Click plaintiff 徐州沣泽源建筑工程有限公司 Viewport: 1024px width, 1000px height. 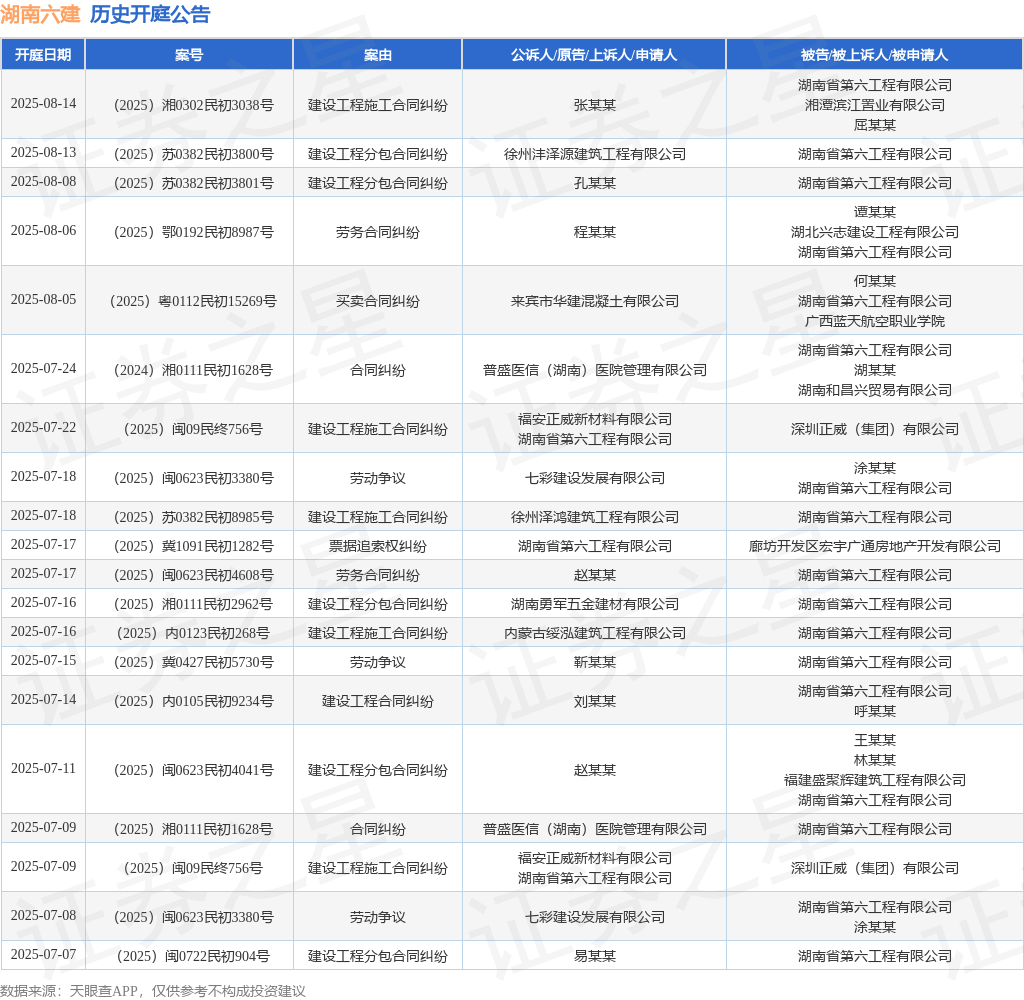tap(594, 154)
